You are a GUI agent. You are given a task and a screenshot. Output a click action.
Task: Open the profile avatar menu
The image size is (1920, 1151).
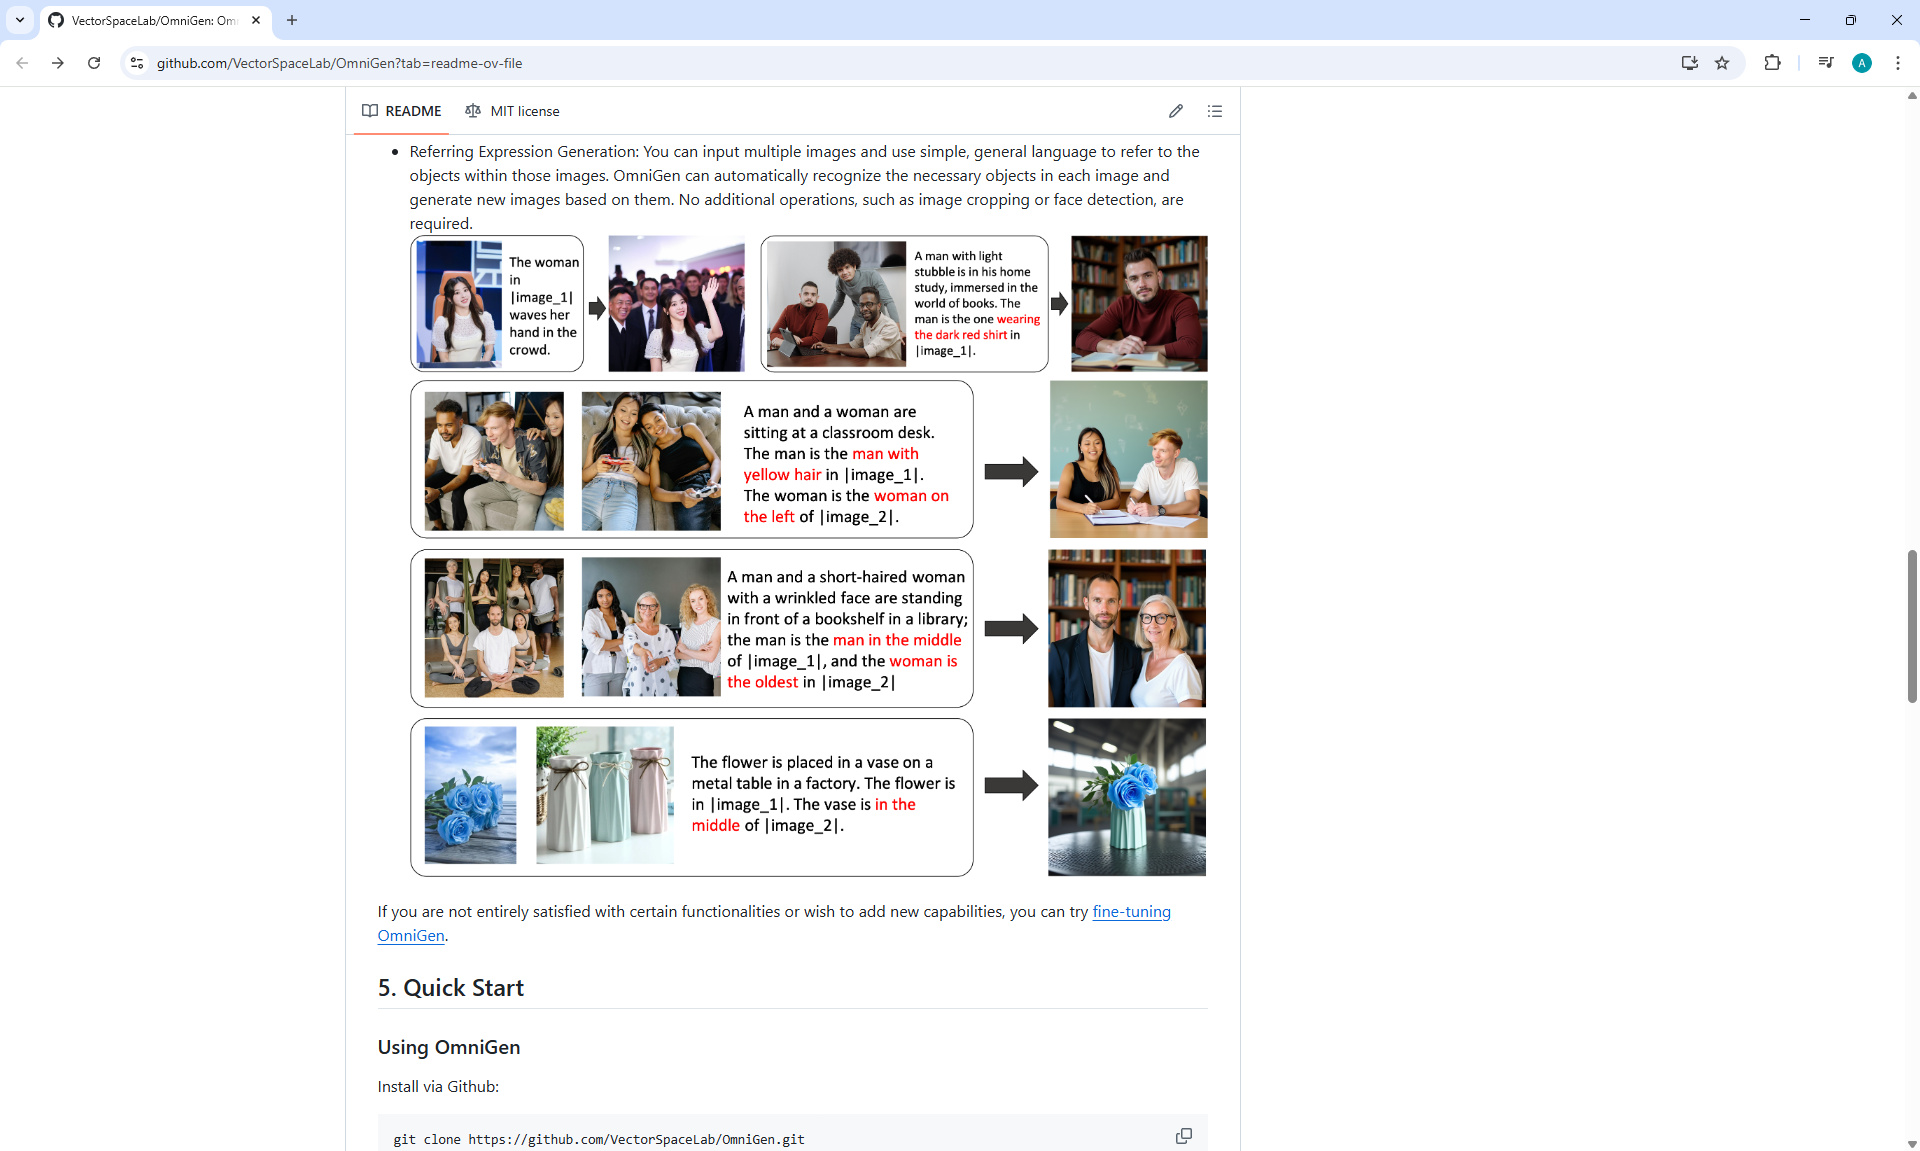1861,63
